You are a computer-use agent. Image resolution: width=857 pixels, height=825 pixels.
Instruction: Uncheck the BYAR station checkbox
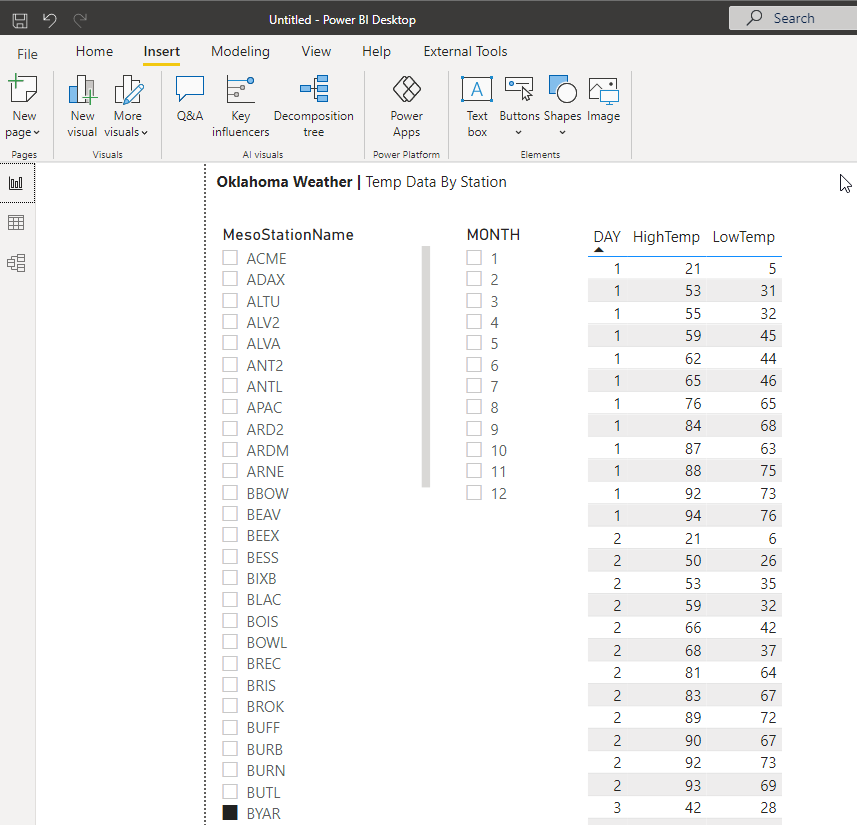[230, 812]
